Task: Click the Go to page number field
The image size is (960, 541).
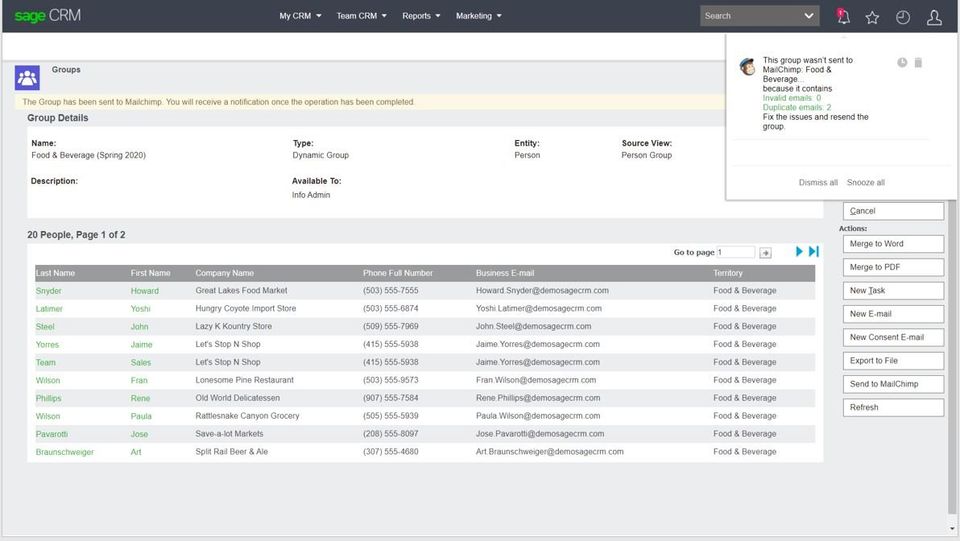Action: 736,252
